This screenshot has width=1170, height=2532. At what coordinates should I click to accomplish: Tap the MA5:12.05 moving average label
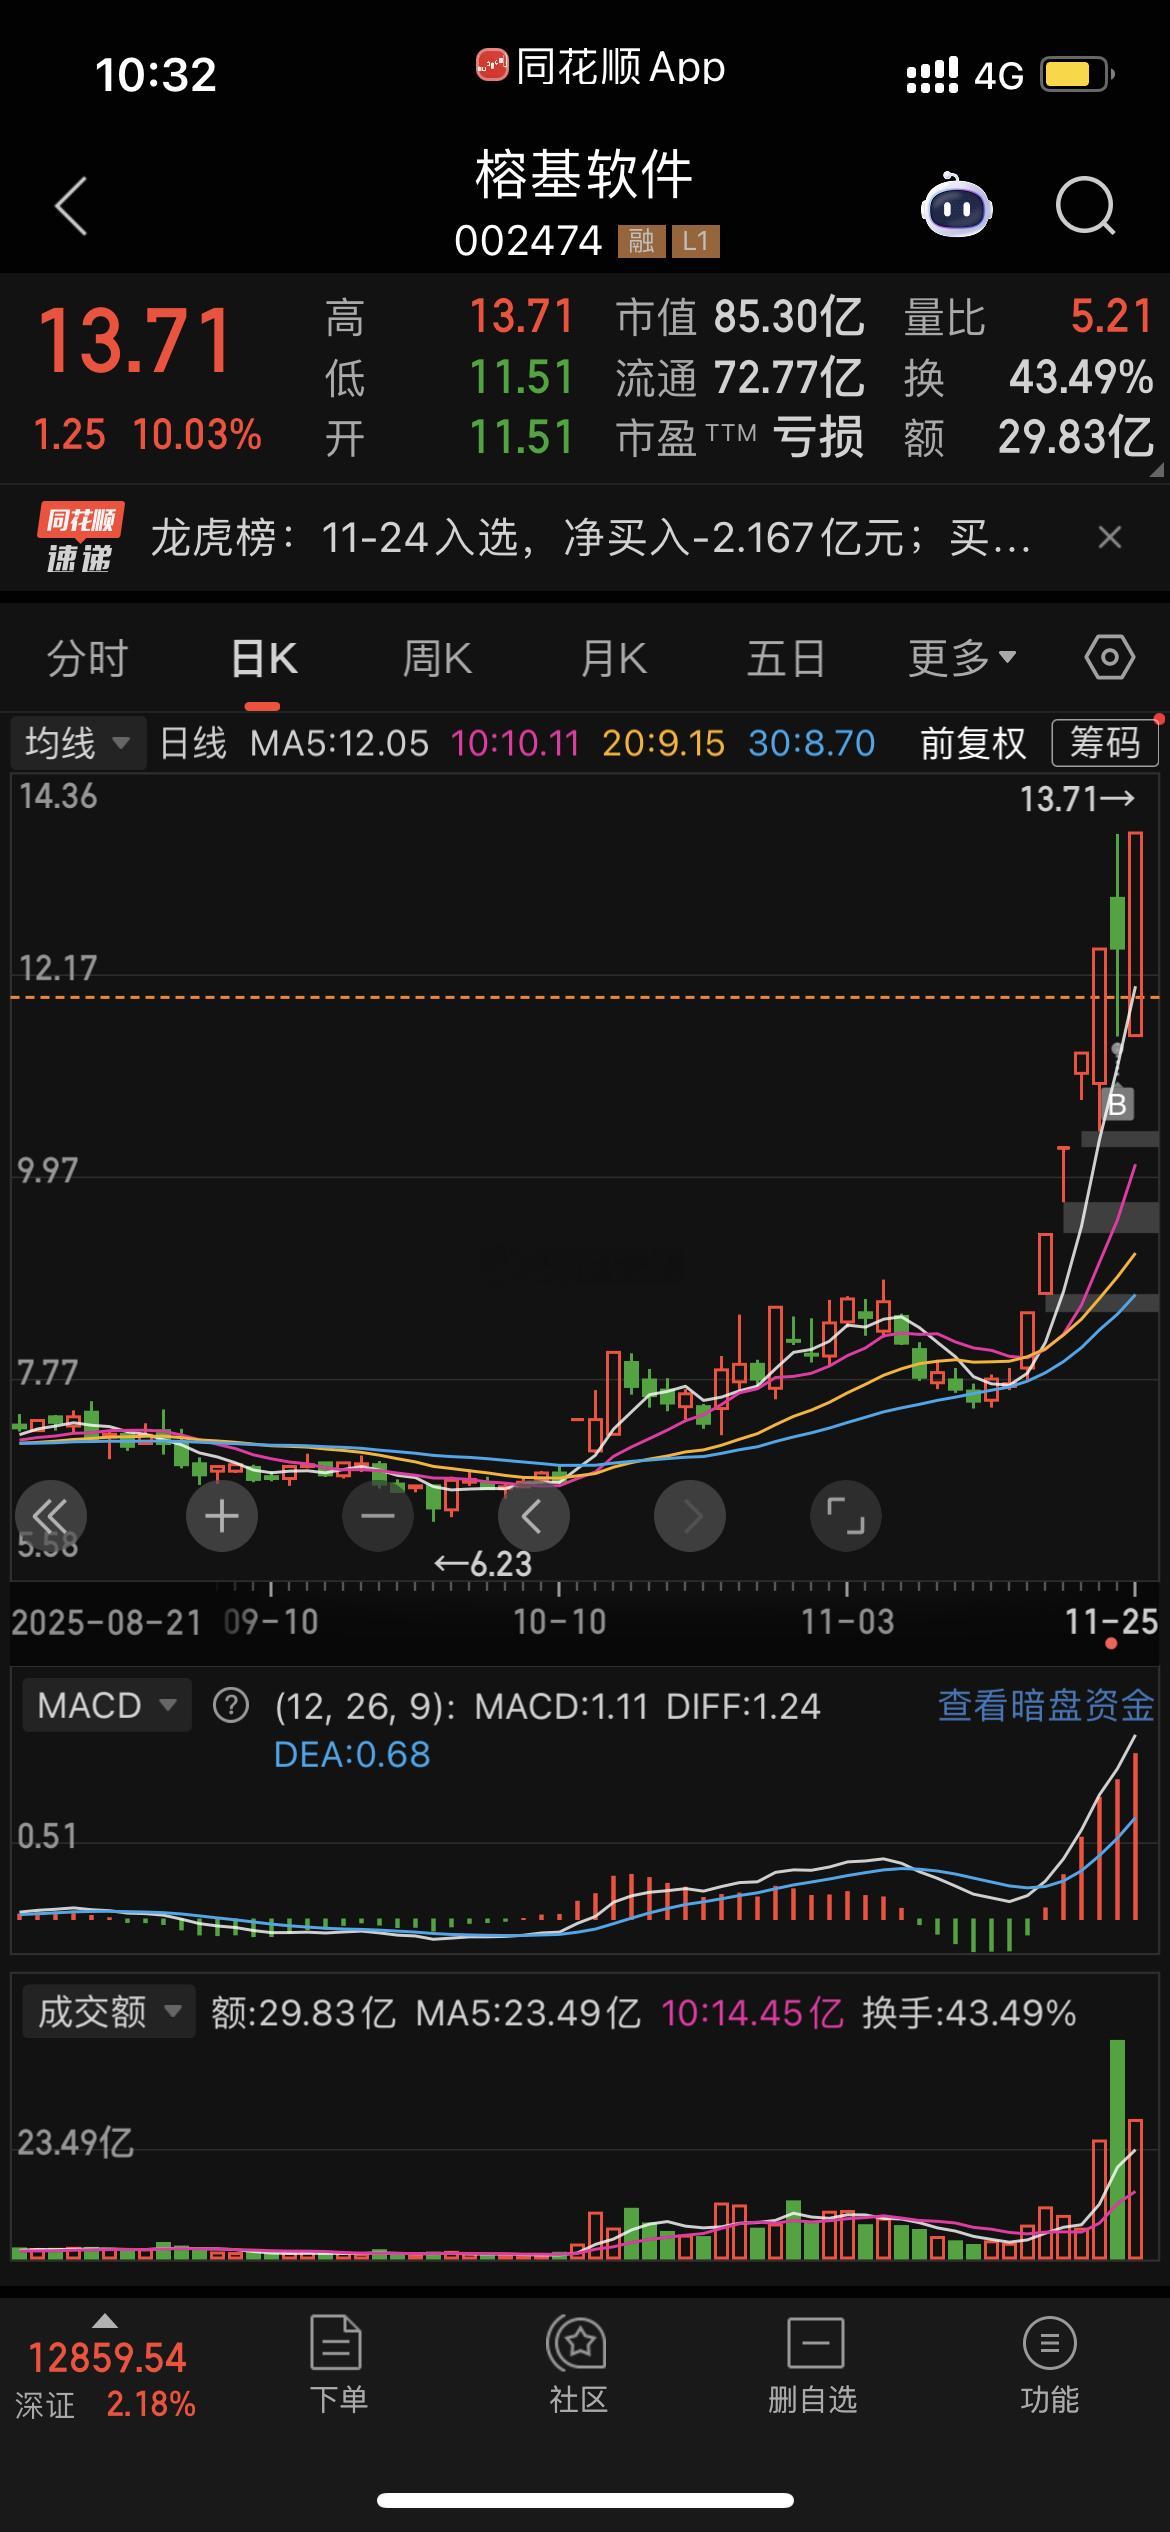click(339, 743)
